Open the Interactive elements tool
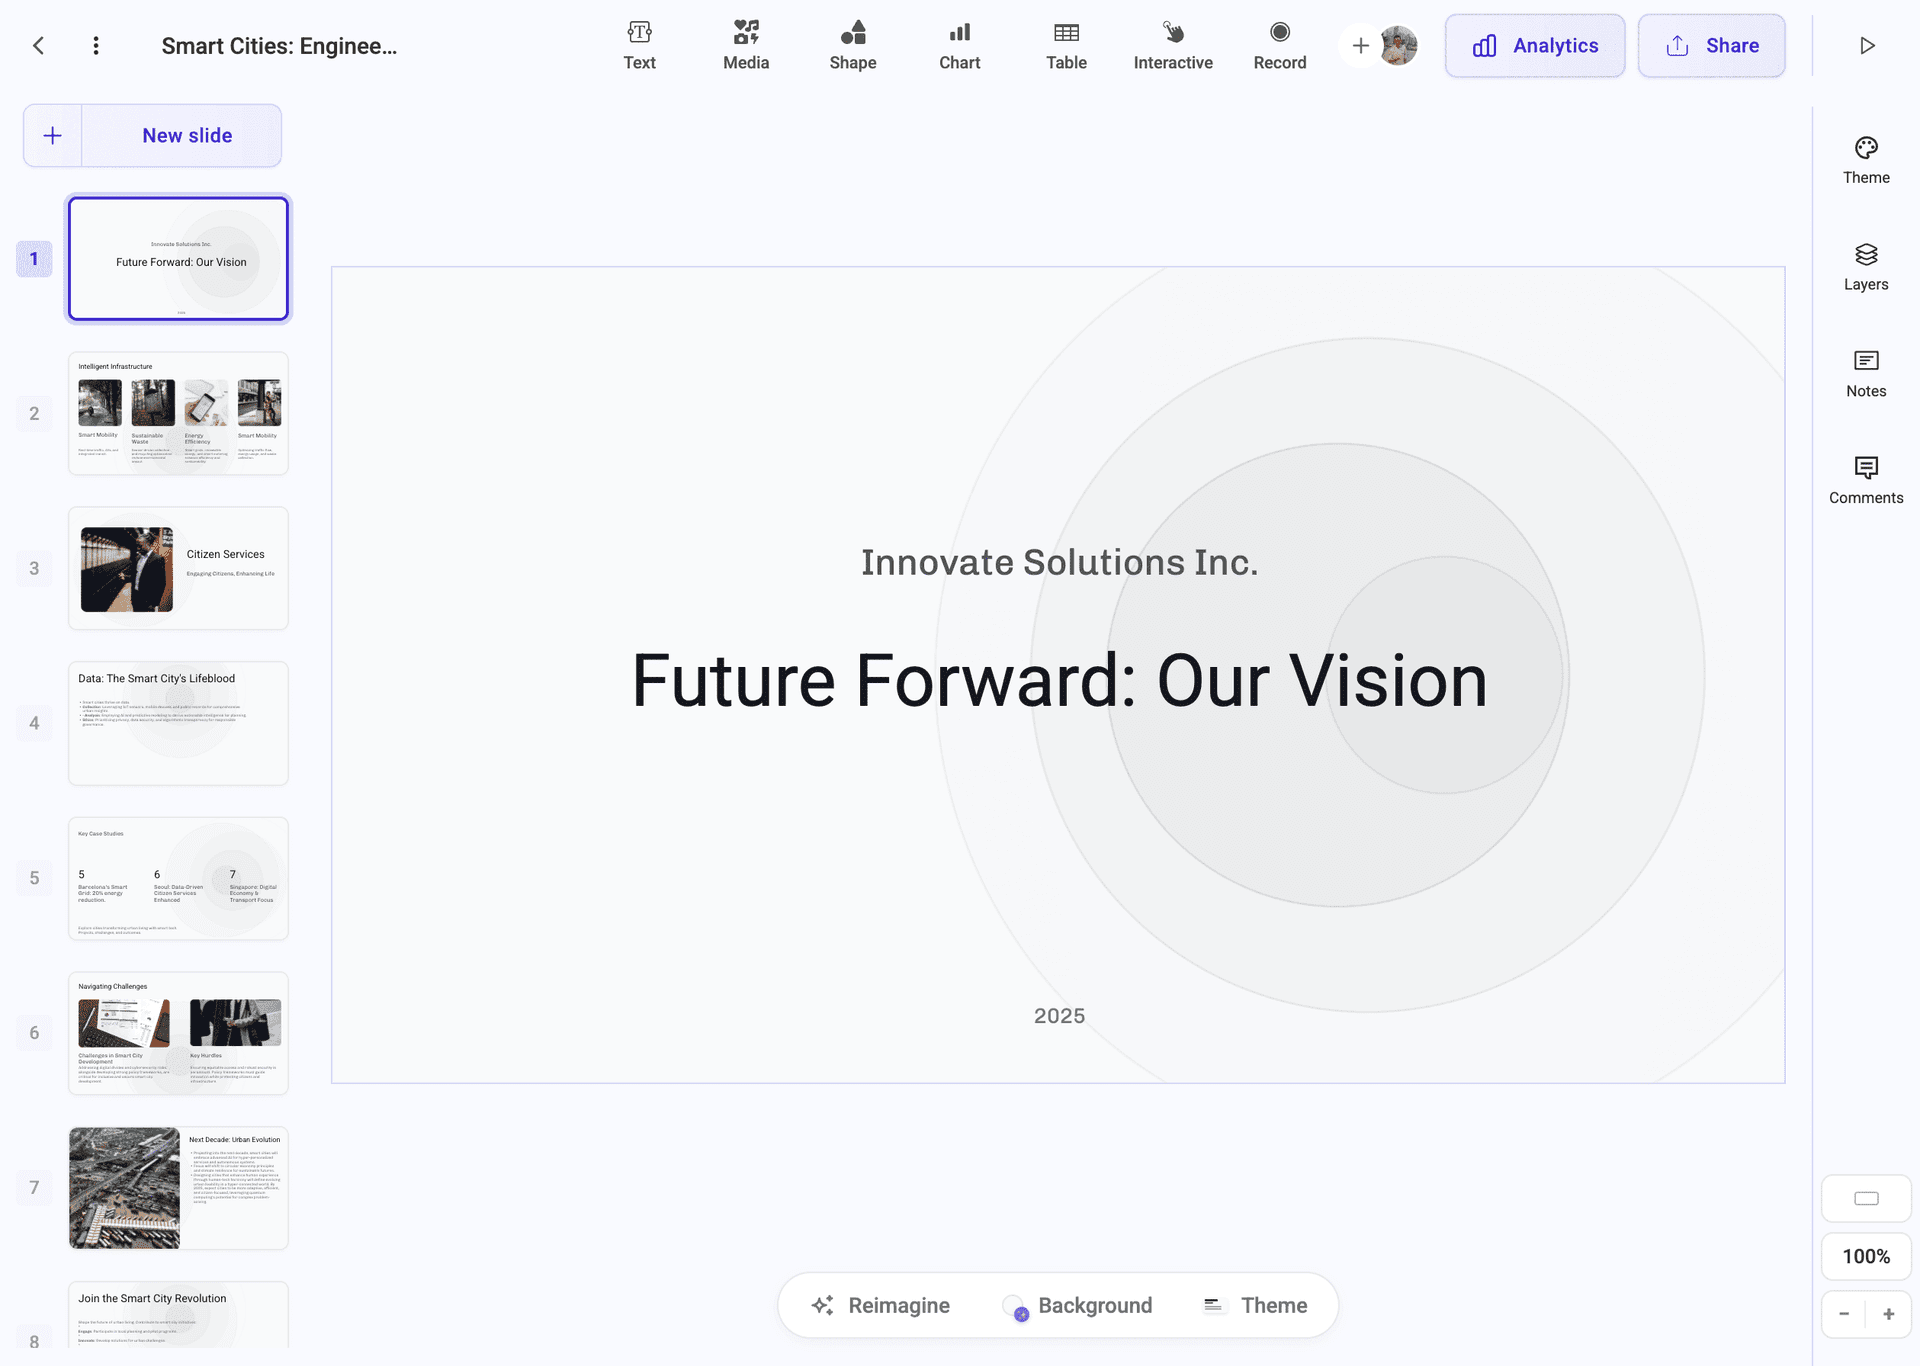 pos(1172,45)
